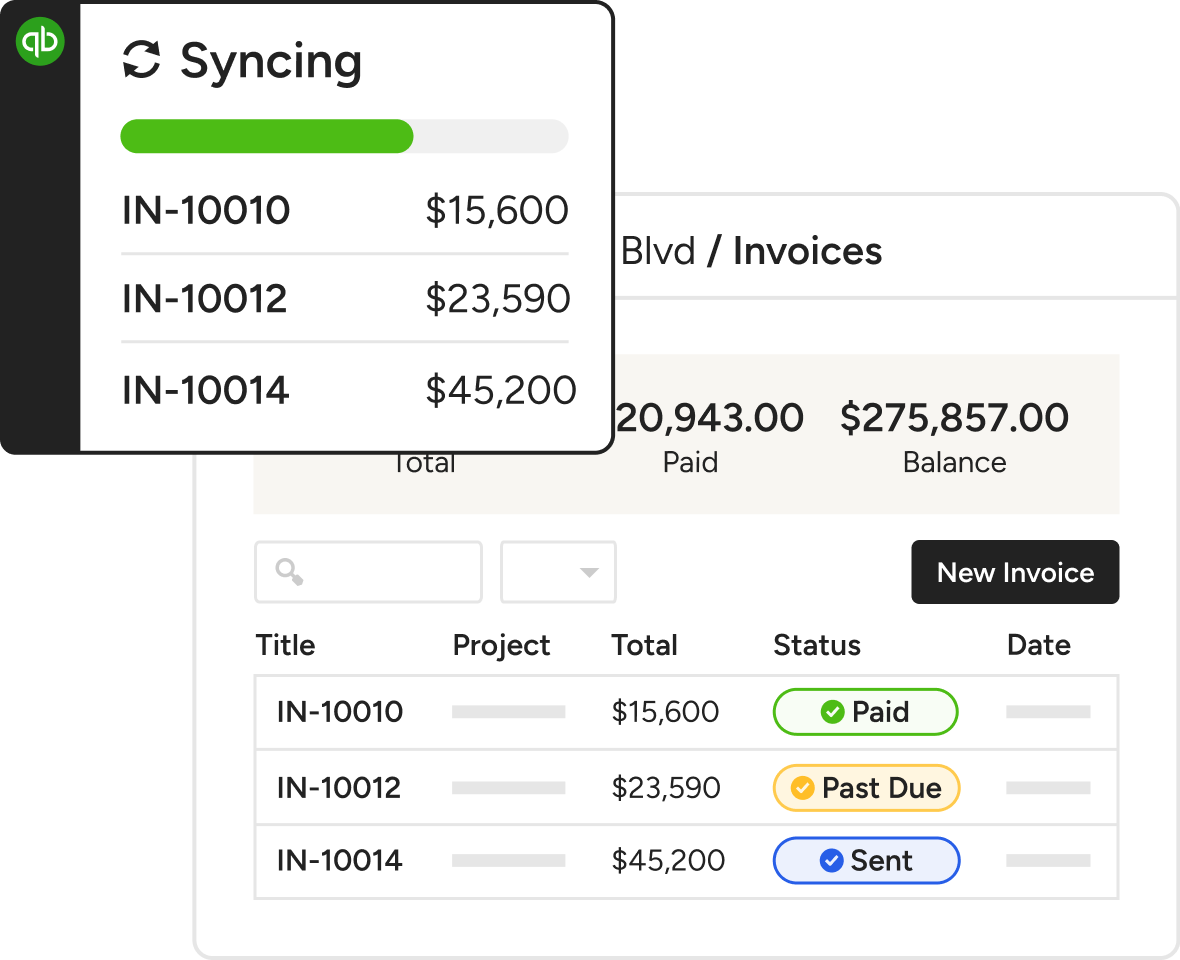Sort by the Status column header
1180x960 pixels.
(817, 646)
